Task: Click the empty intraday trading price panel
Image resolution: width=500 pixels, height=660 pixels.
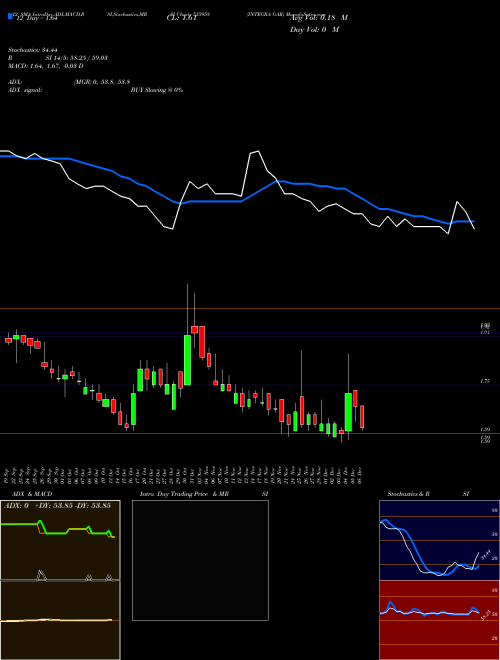Action: [x=200, y=560]
